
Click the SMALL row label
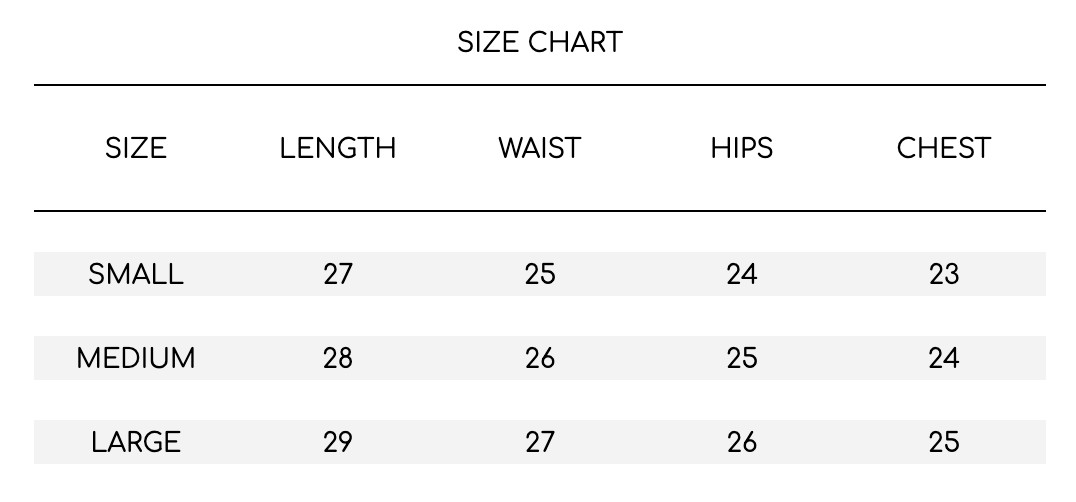click(x=136, y=274)
